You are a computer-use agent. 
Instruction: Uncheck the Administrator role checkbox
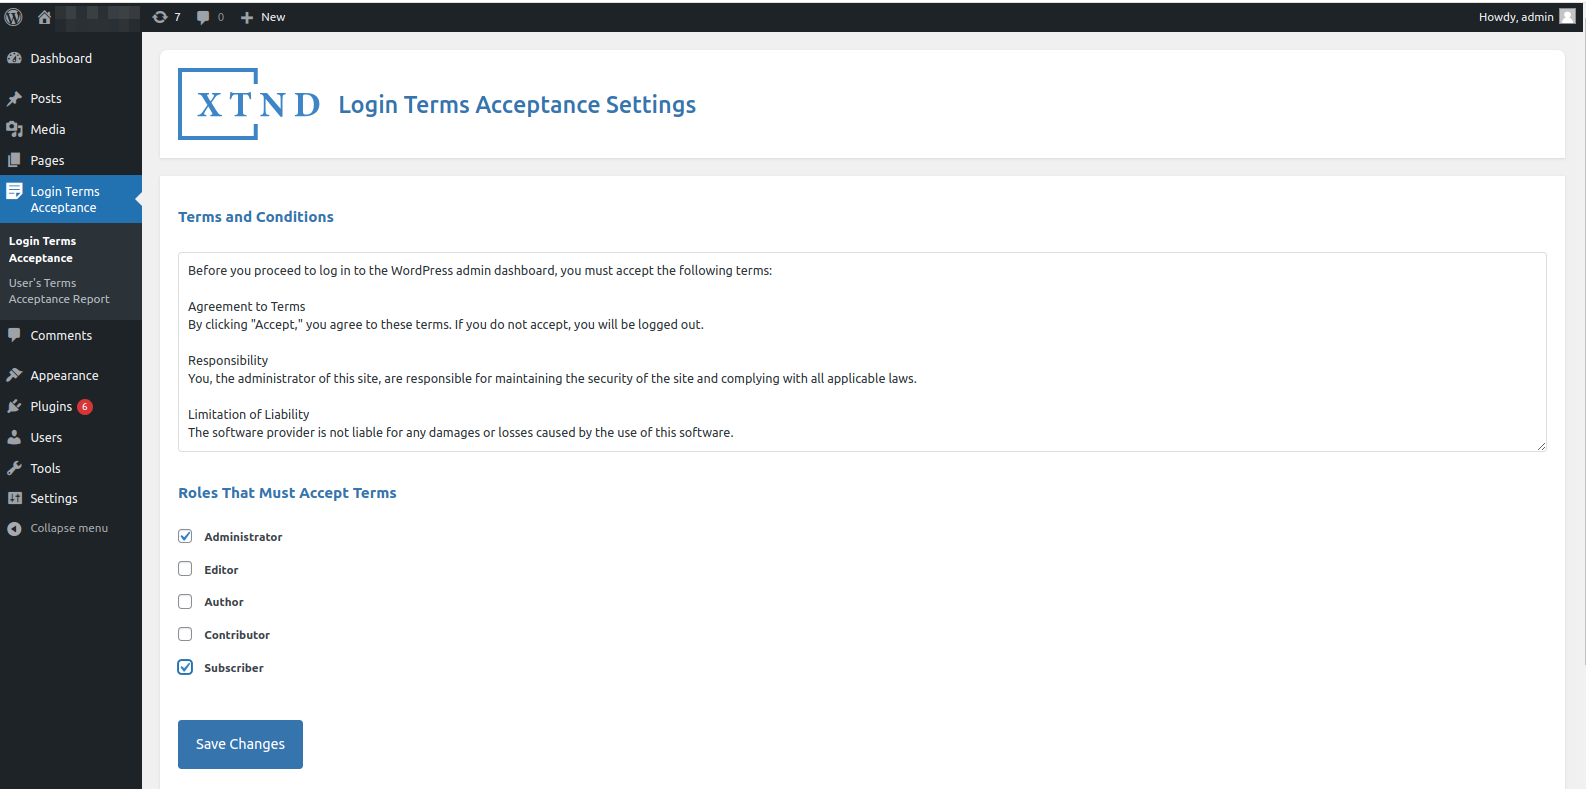pyautogui.click(x=185, y=536)
